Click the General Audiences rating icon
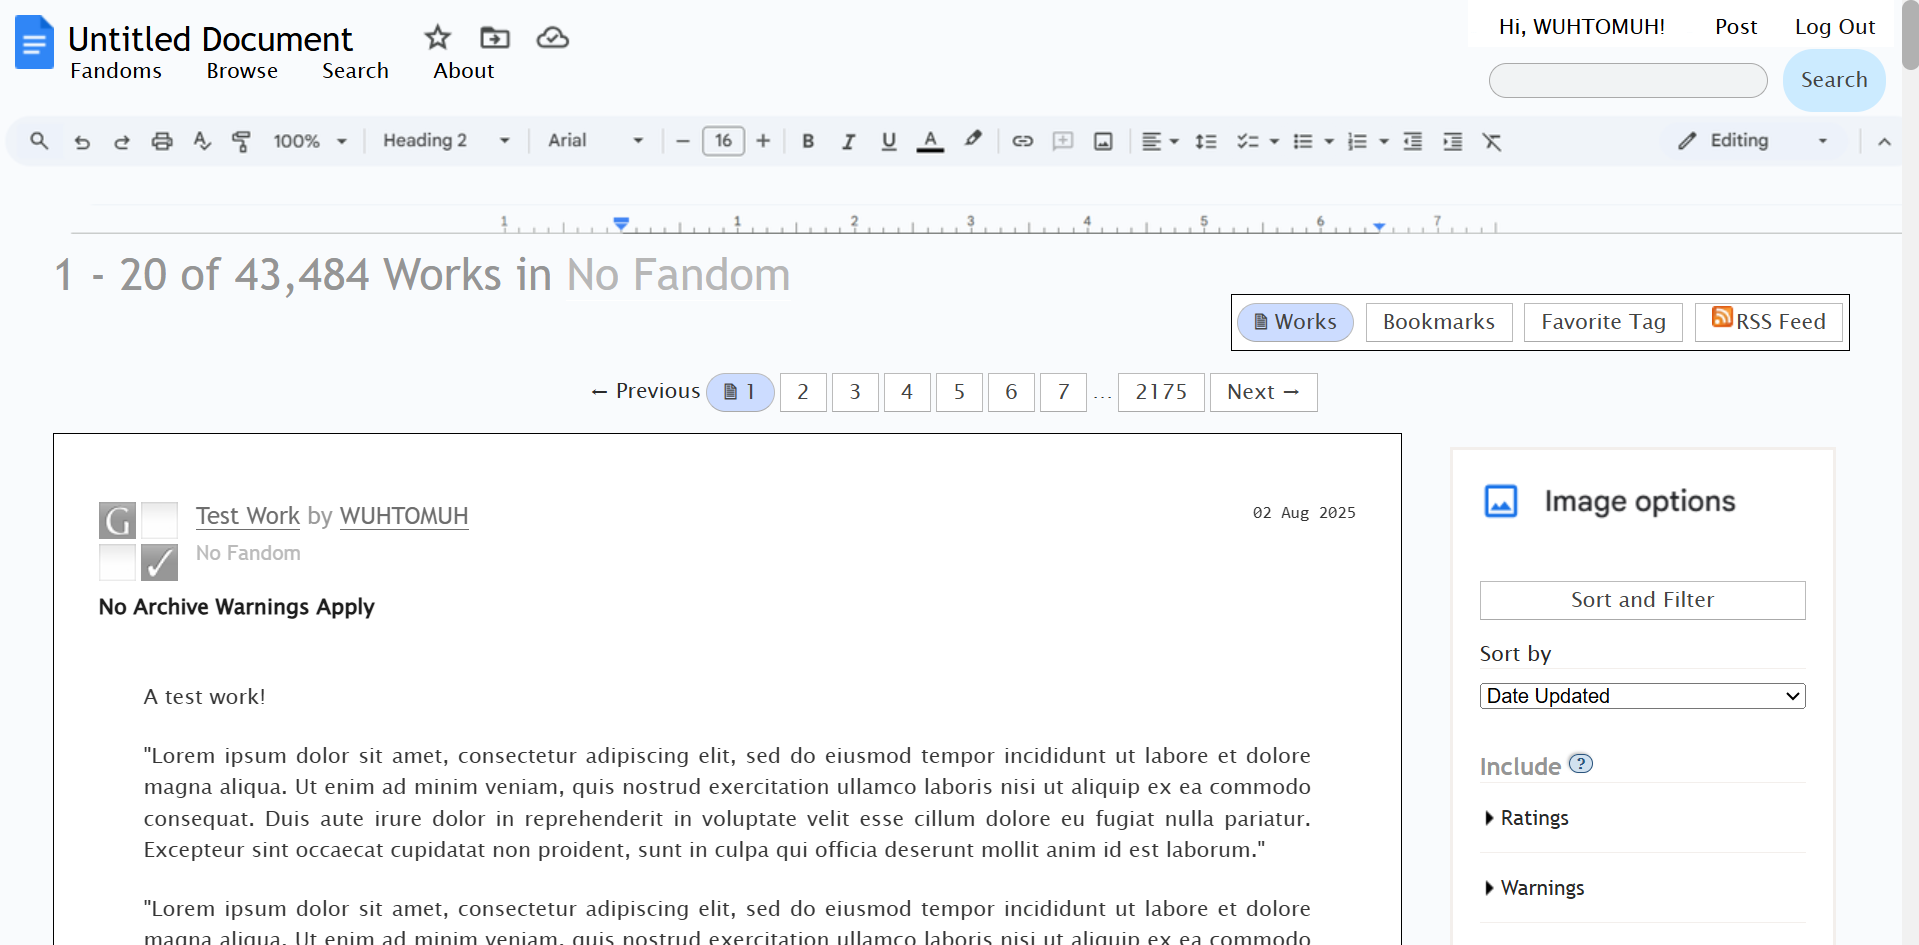1919x945 pixels. (117, 520)
